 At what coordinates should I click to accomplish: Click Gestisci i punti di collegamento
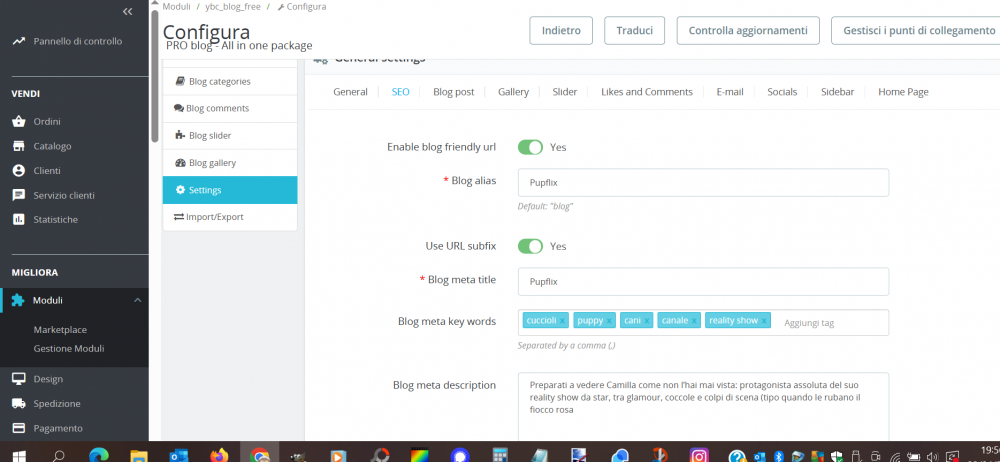[916, 31]
